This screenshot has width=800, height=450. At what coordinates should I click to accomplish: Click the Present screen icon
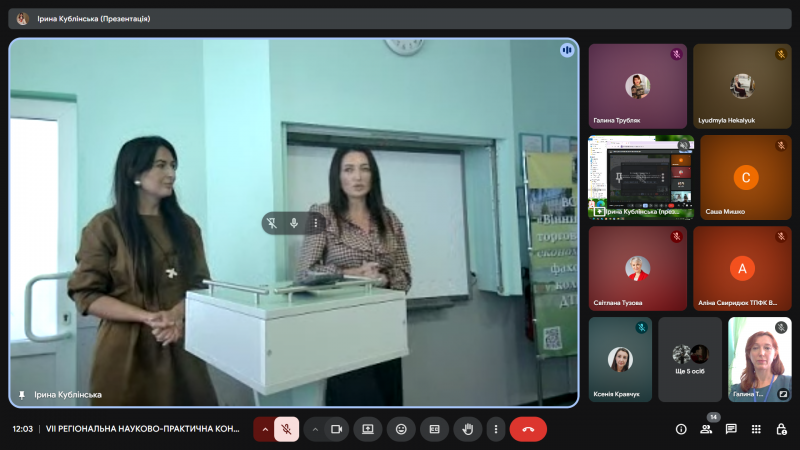(368, 429)
